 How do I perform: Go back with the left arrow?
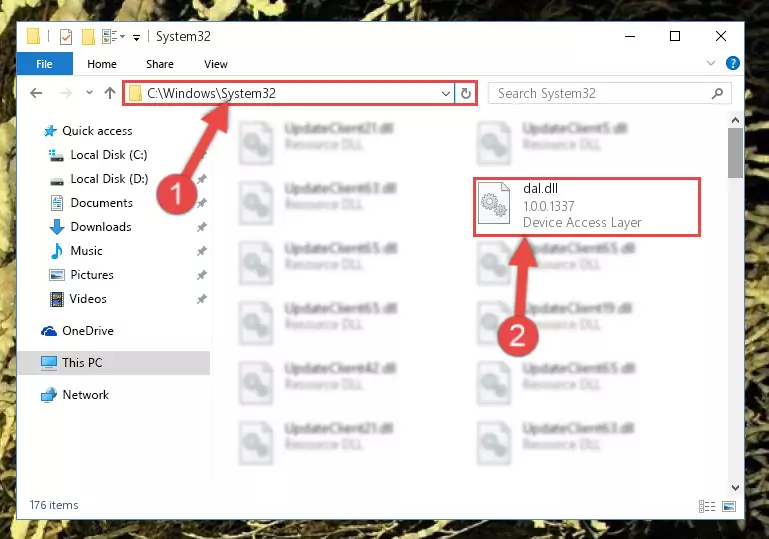pos(36,93)
